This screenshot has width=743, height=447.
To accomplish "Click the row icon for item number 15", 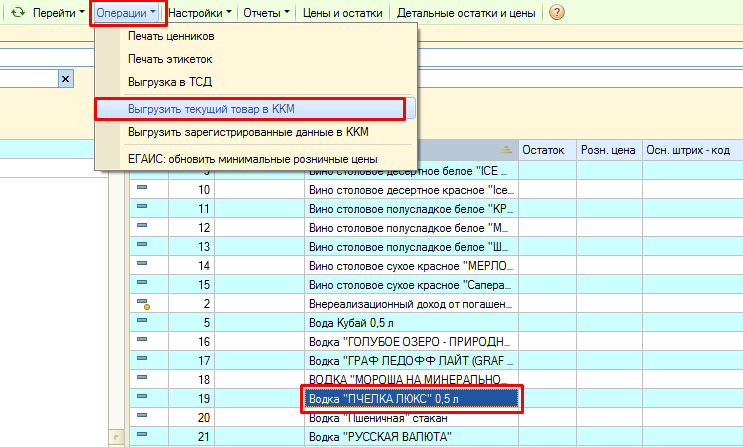I will tap(142, 282).
